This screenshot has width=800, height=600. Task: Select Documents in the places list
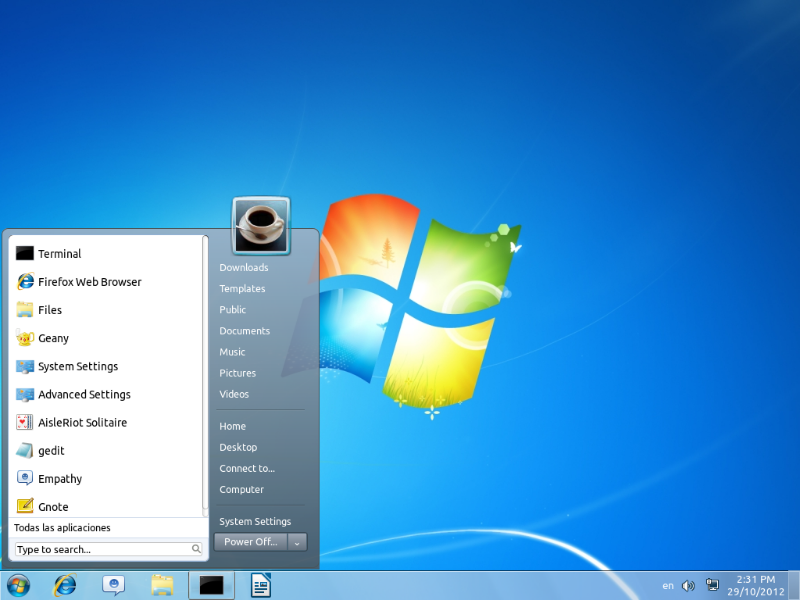[x=245, y=331]
